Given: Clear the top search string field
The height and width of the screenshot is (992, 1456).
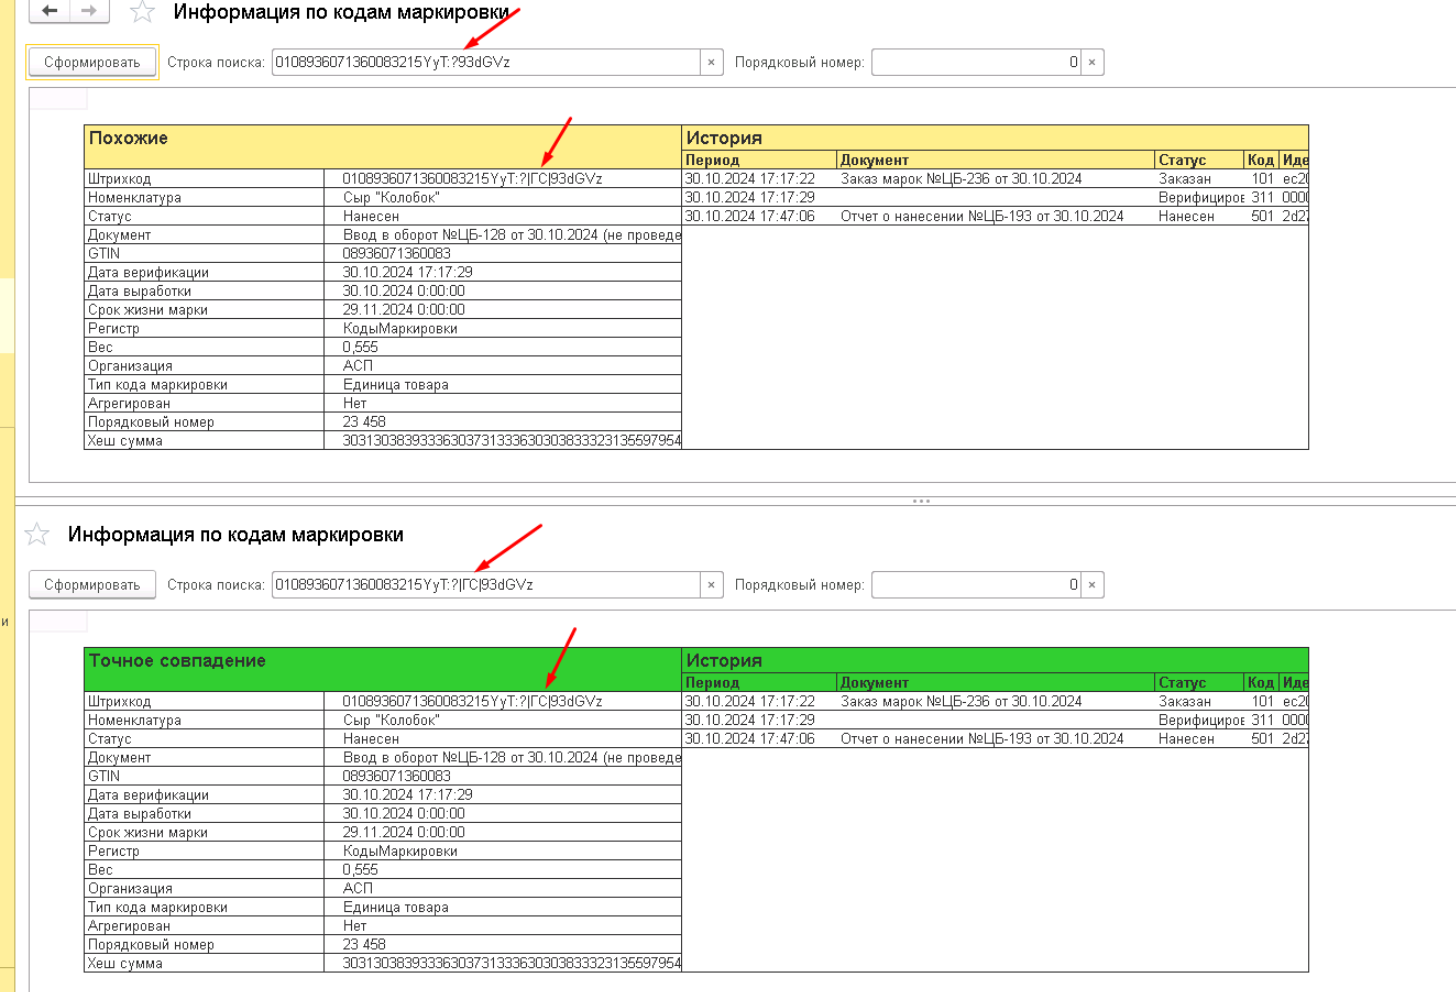Looking at the screenshot, I should (711, 62).
